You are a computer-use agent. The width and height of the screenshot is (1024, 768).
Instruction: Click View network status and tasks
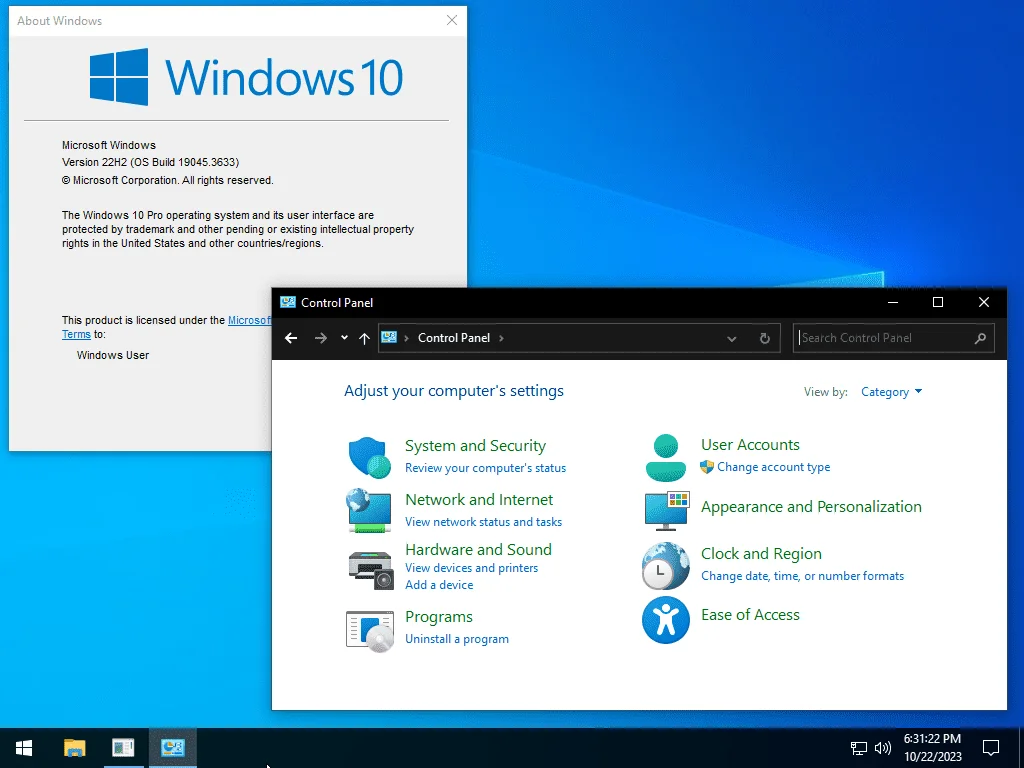coord(483,522)
